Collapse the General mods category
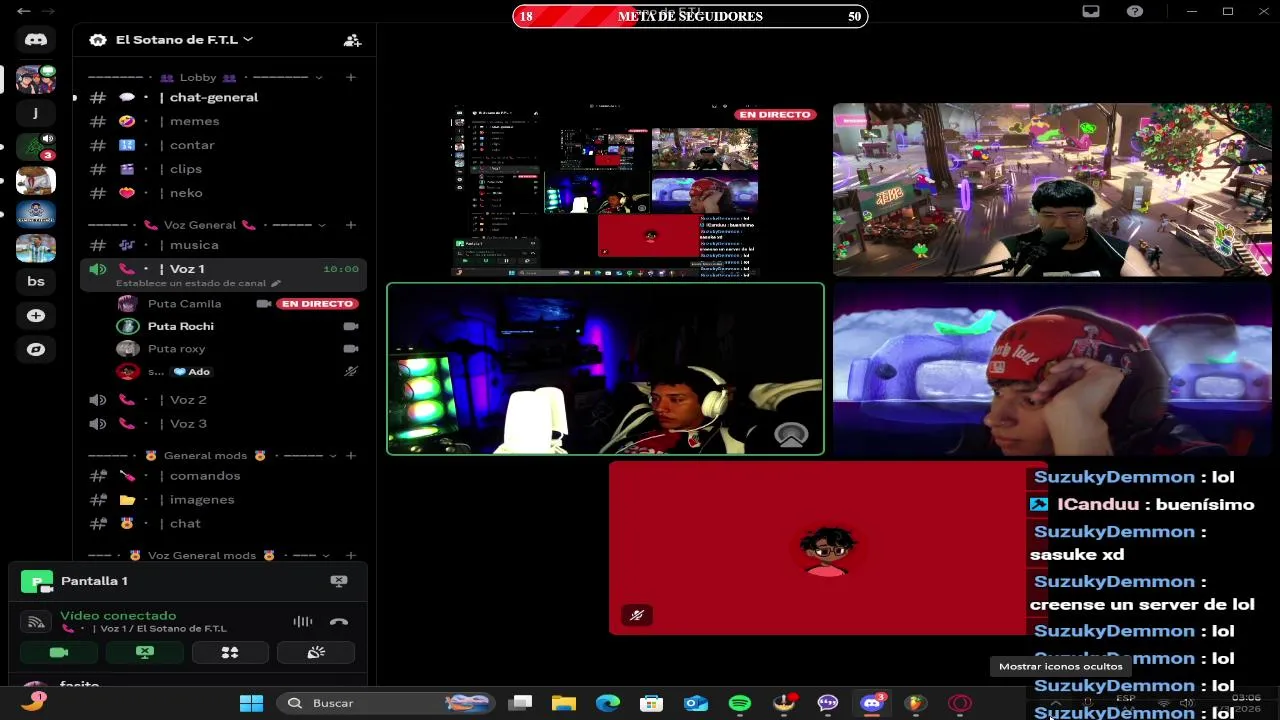 [212, 456]
